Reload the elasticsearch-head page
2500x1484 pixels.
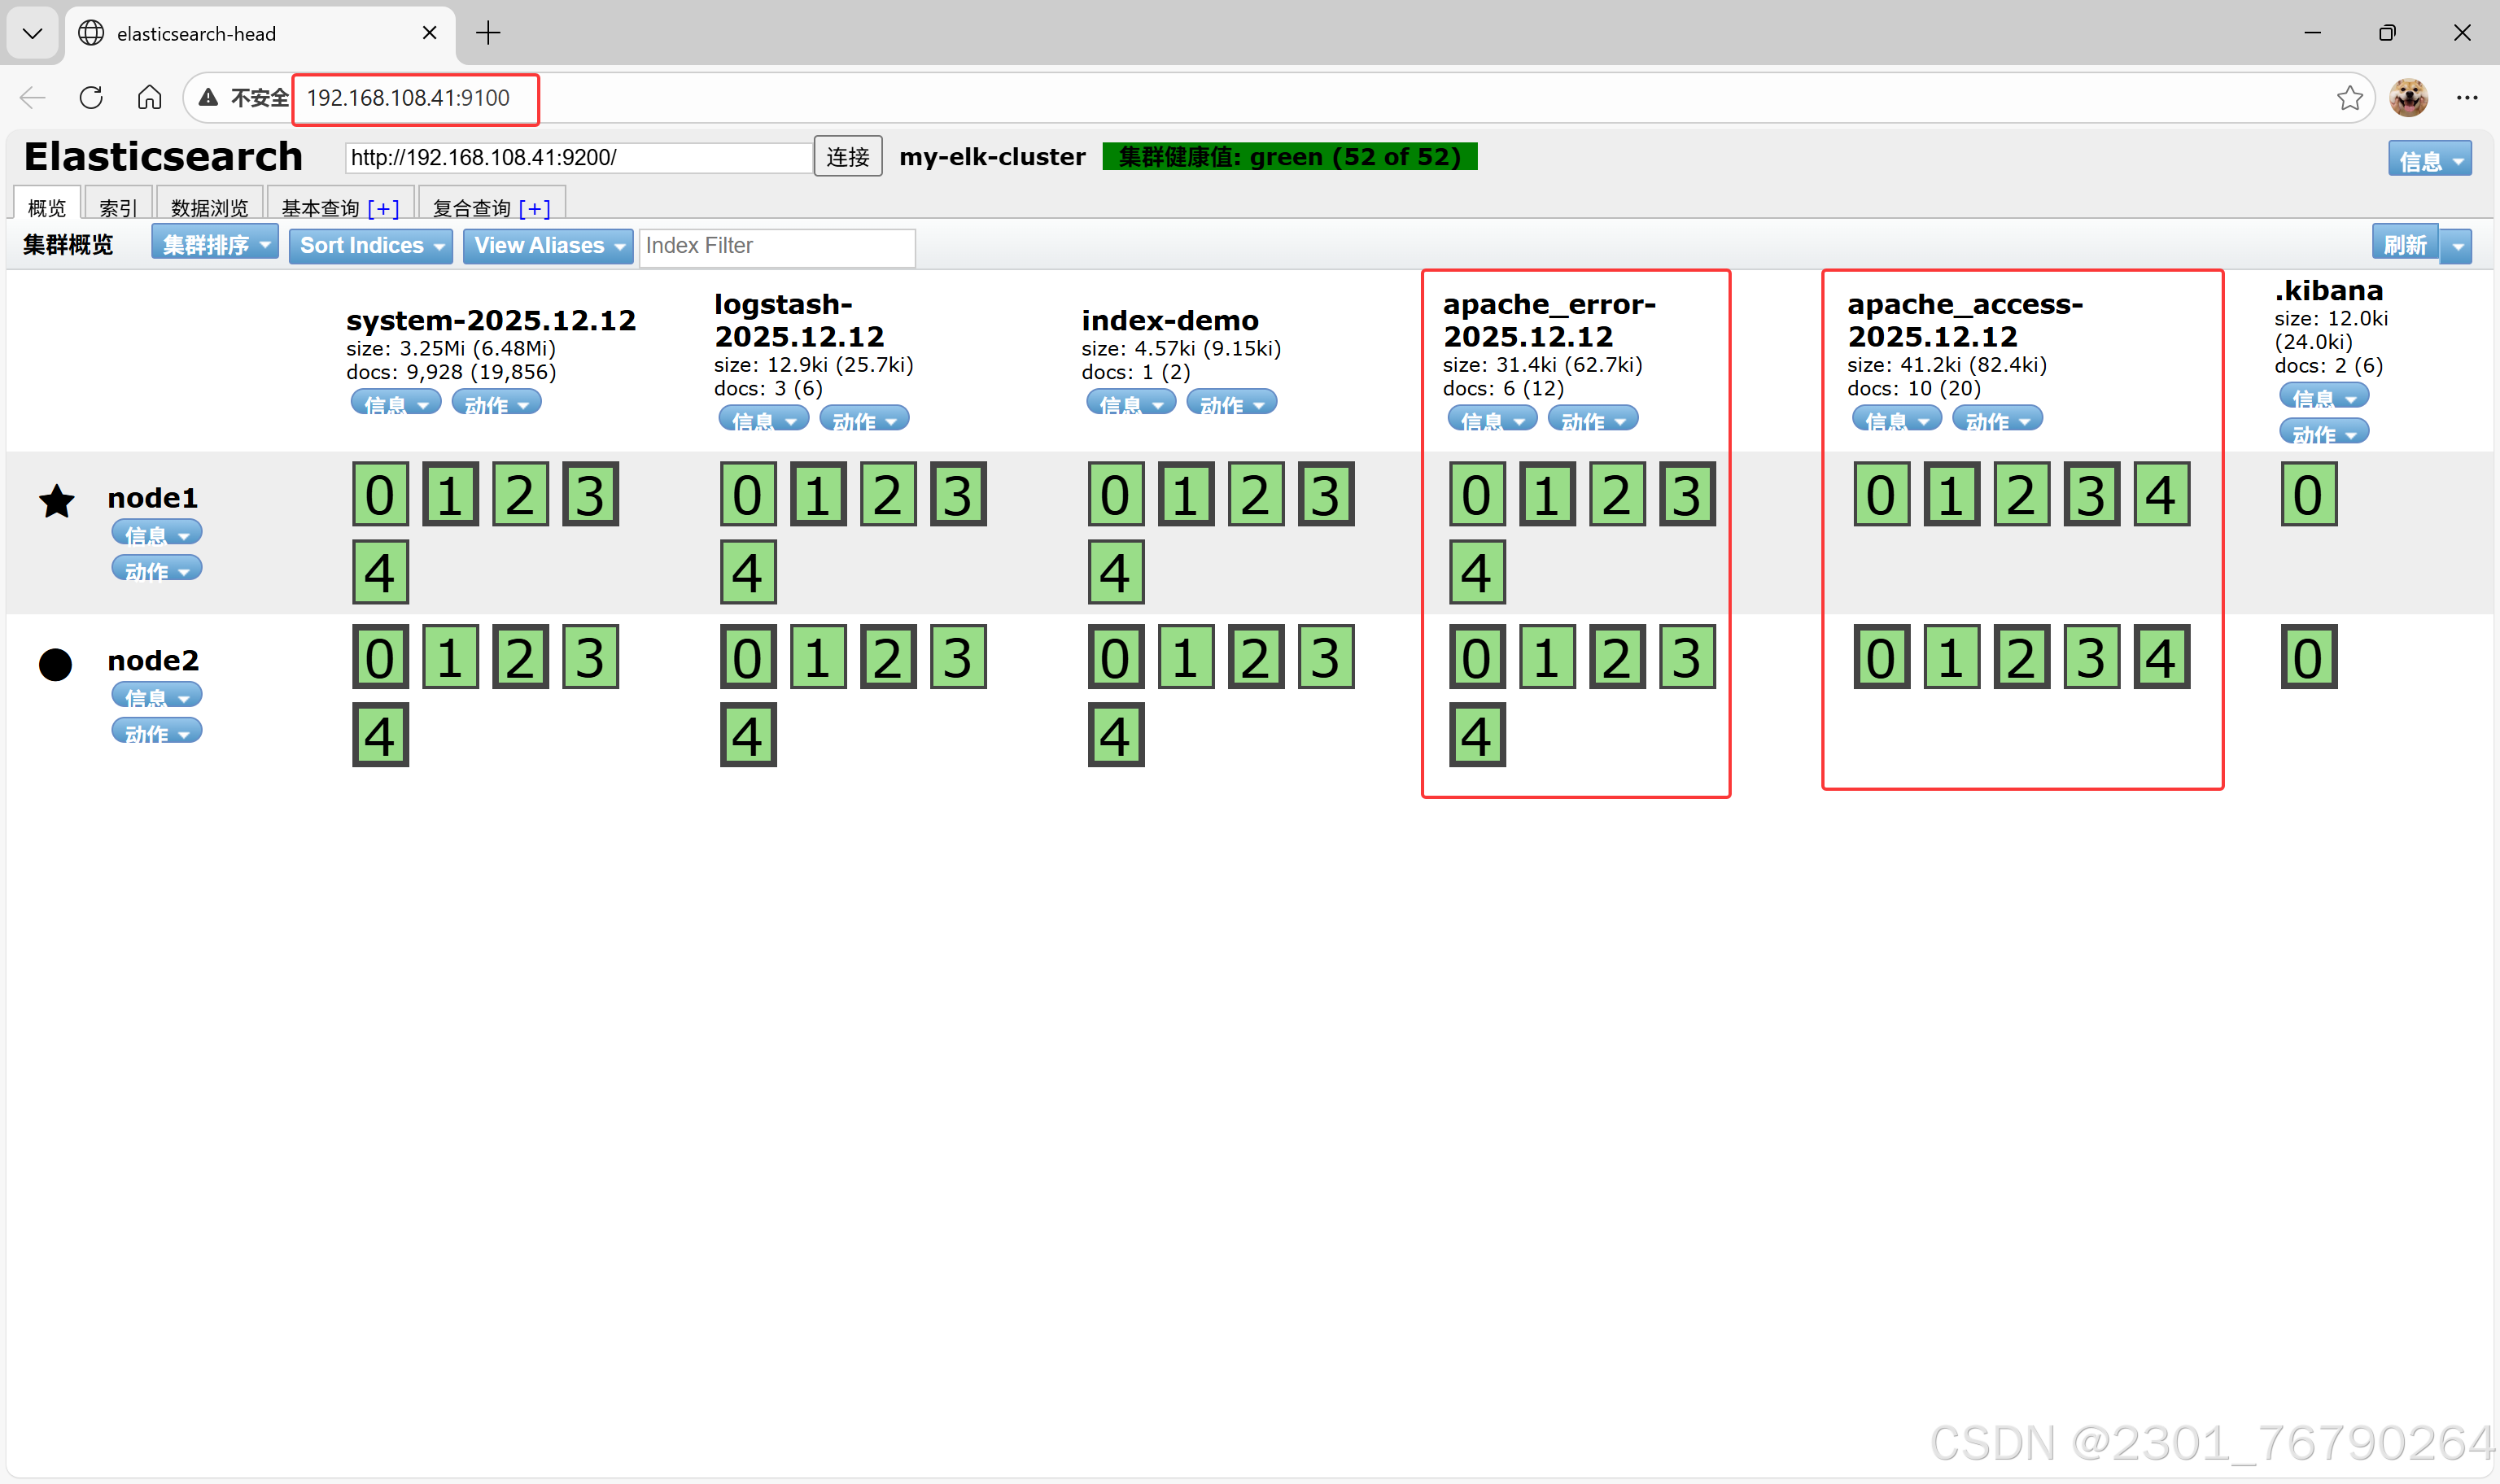91,97
